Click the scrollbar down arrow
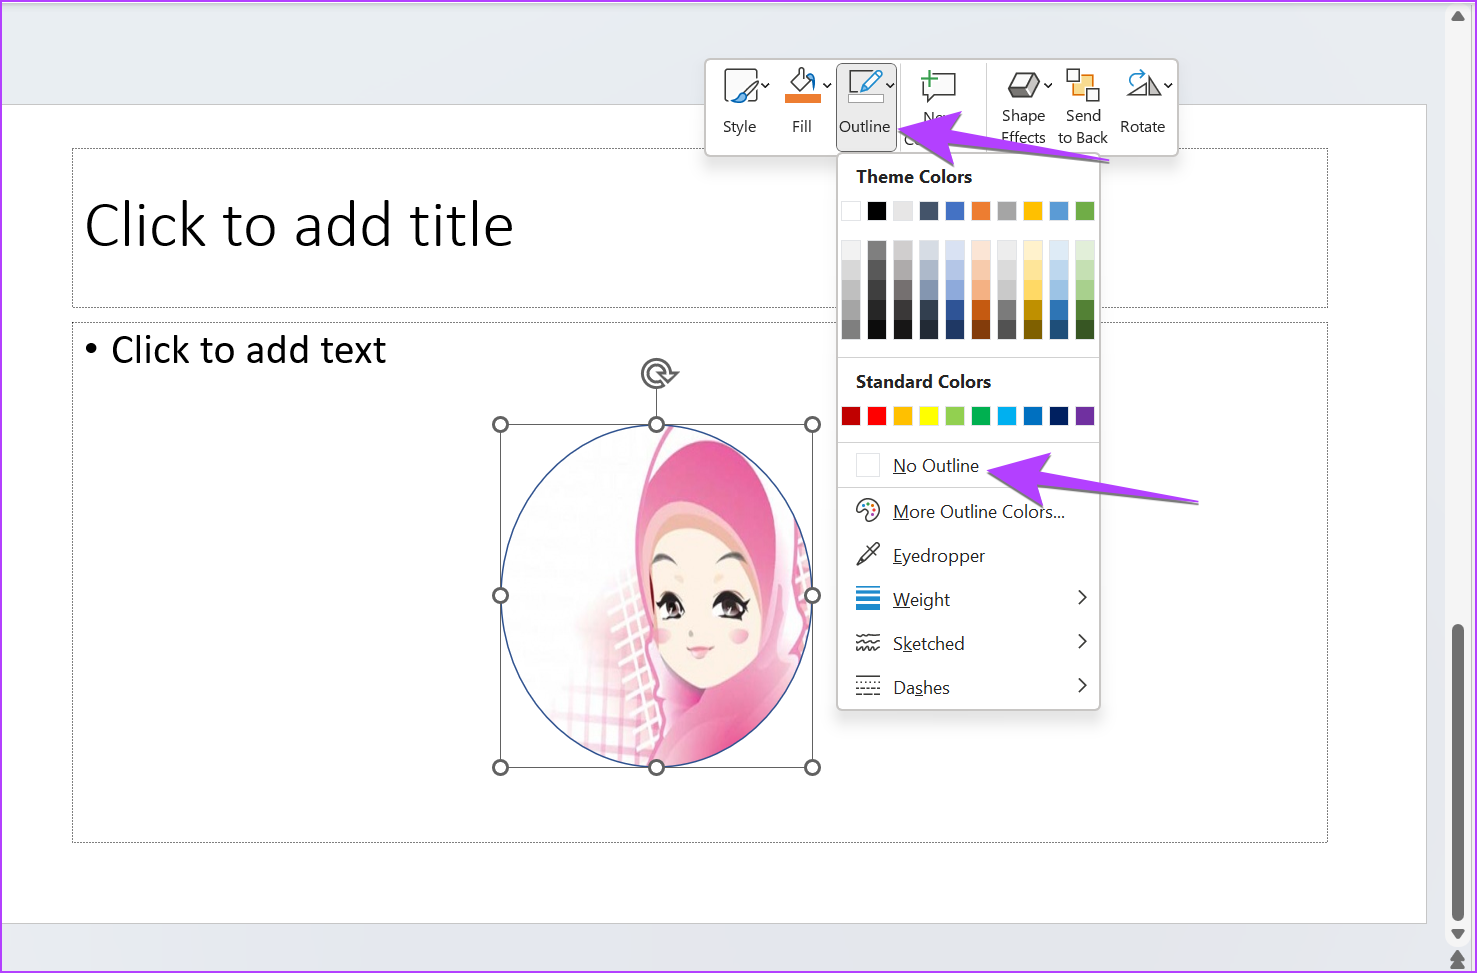The image size is (1477, 973). 1459,932
